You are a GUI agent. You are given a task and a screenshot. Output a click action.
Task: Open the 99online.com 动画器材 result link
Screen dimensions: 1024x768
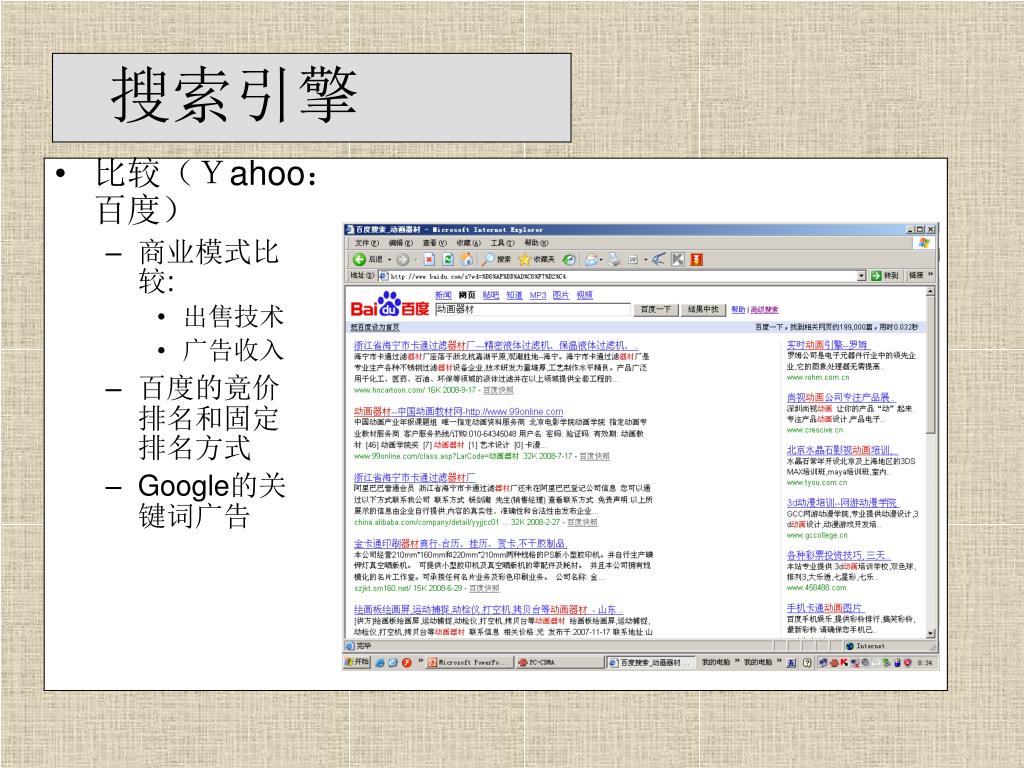tap(458, 411)
